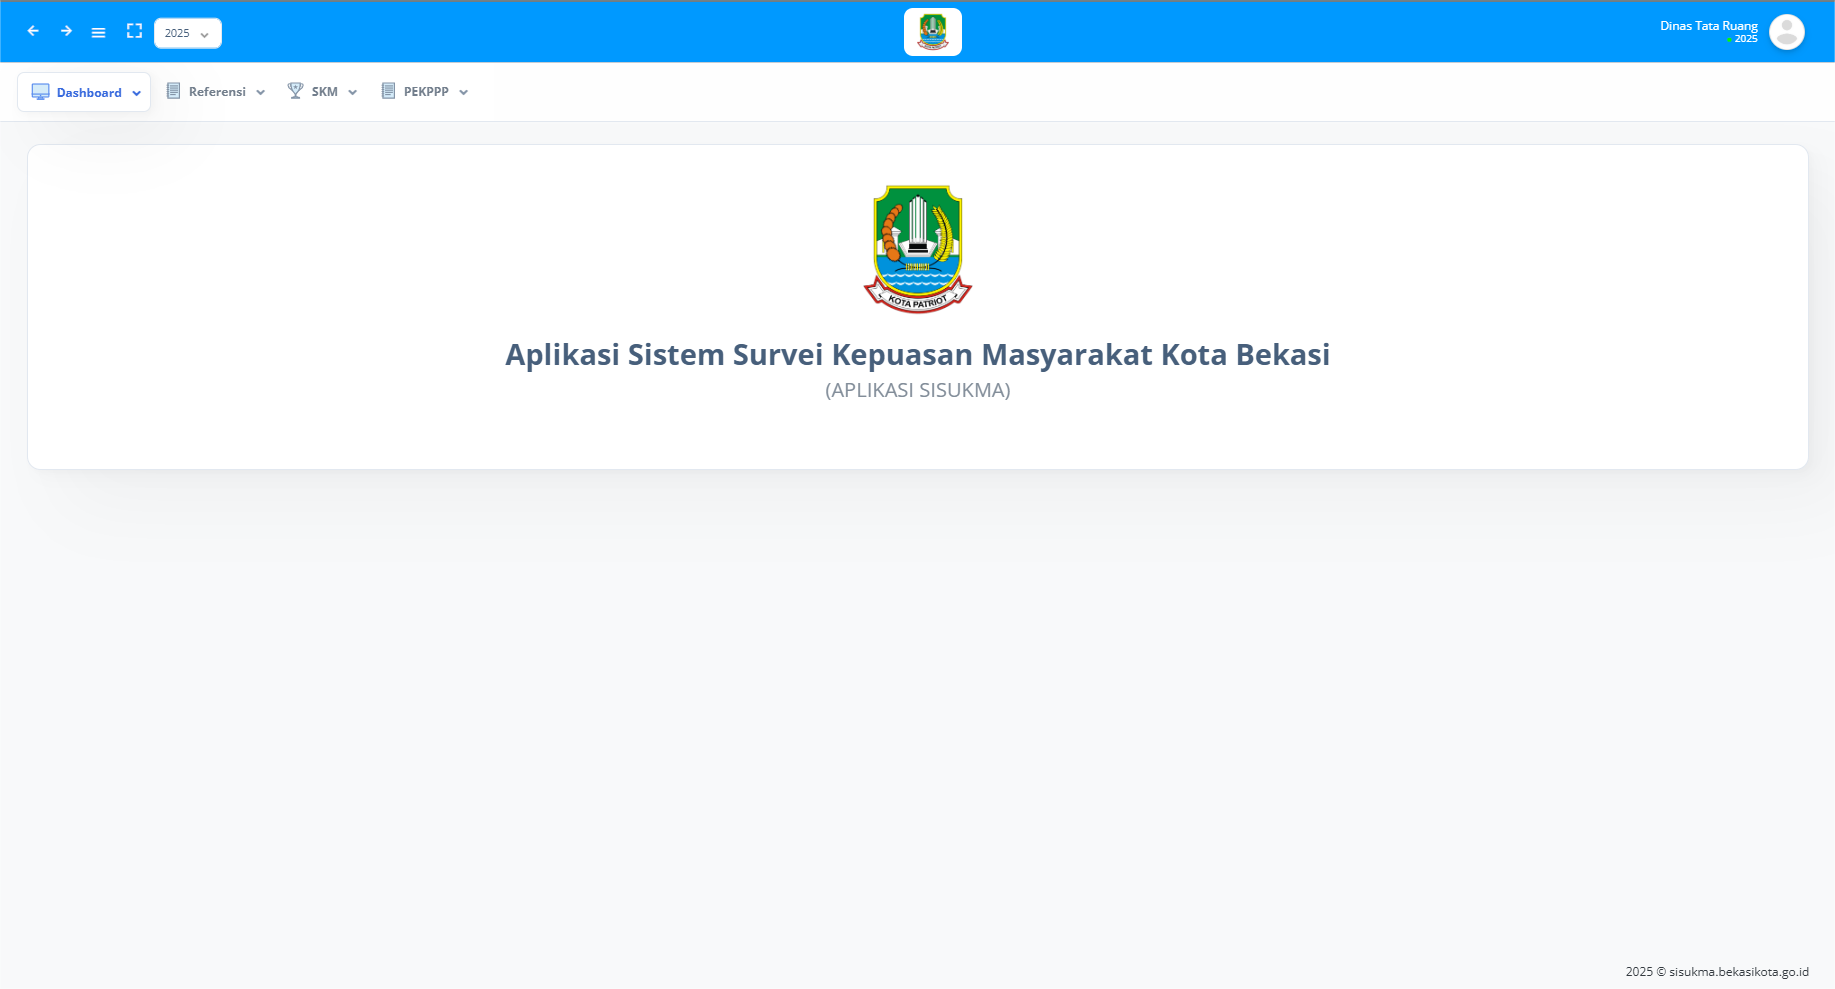1835x989 pixels.
Task: Click the SKM trophy icon
Action: [295, 91]
